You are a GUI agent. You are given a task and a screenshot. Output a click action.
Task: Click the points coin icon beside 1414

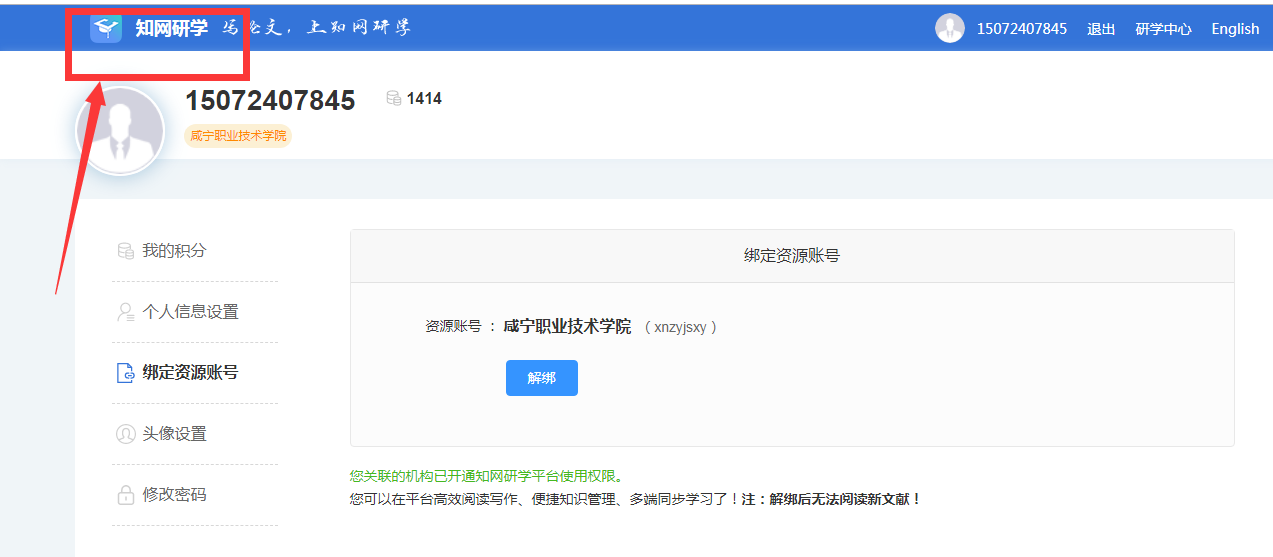point(393,98)
